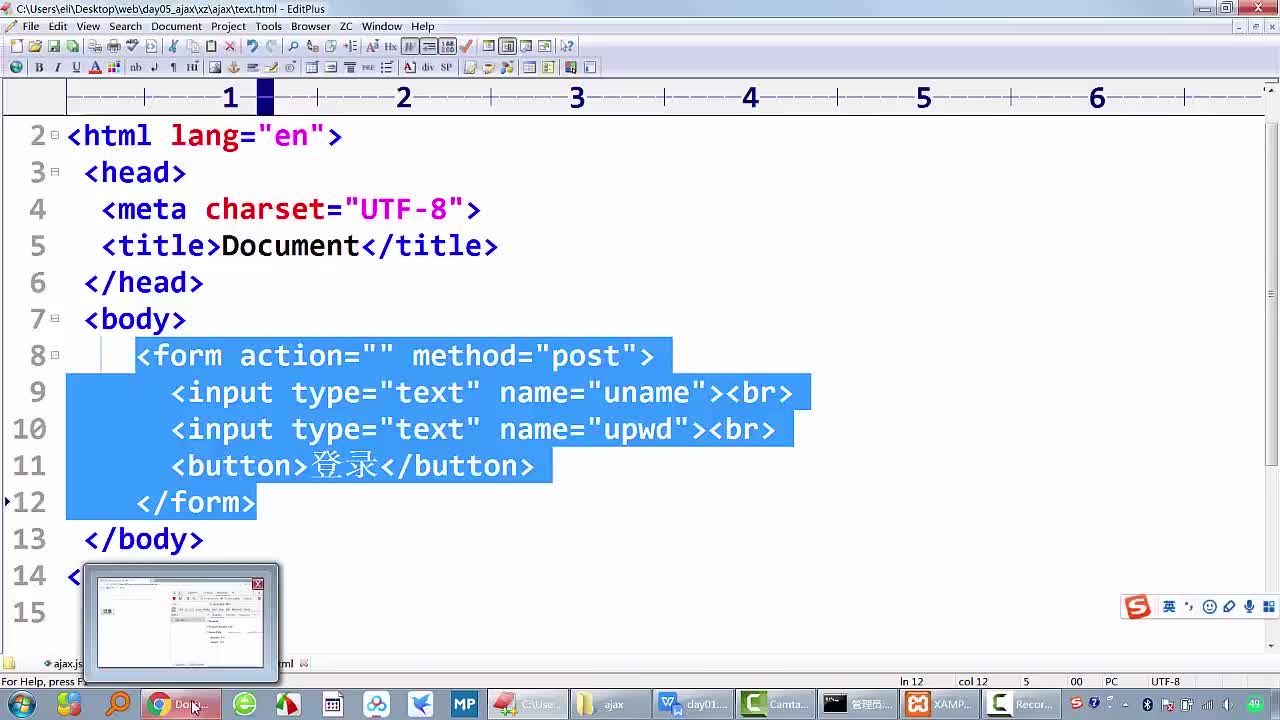Click the Open file folder icon
This screenshot has width=1280, height=720.
pos(35,46)
